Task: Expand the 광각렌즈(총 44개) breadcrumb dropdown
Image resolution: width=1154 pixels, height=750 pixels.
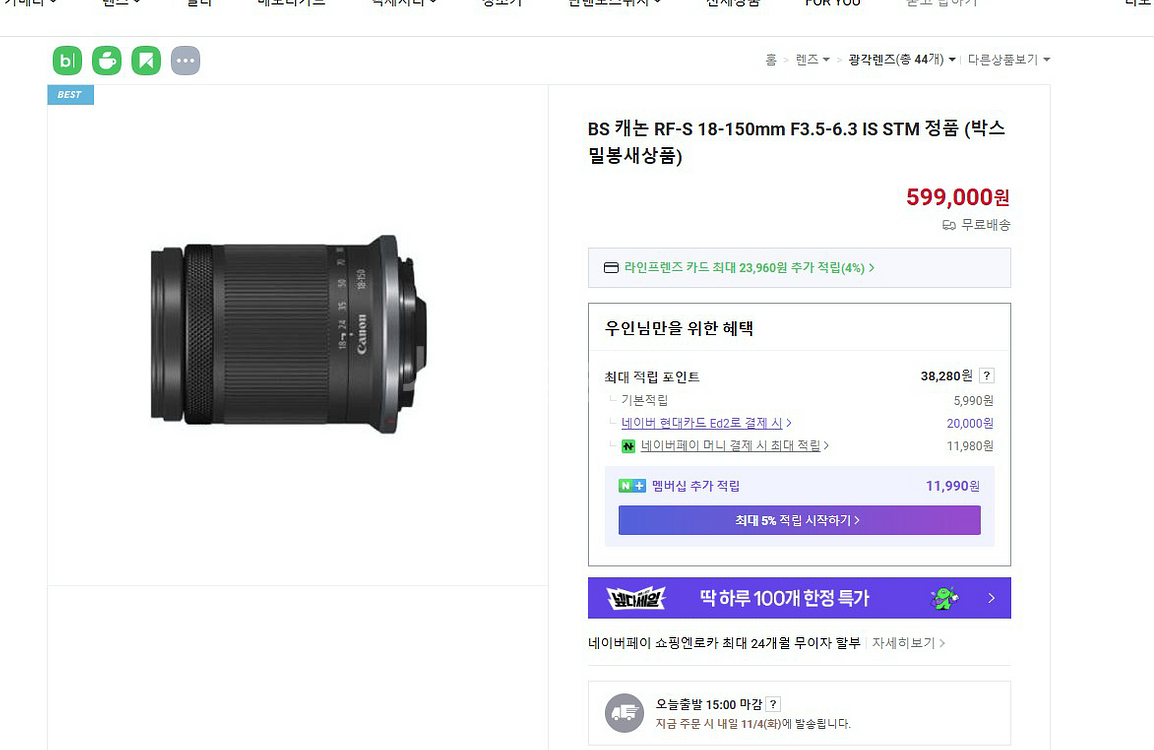Action: point(900,59)
